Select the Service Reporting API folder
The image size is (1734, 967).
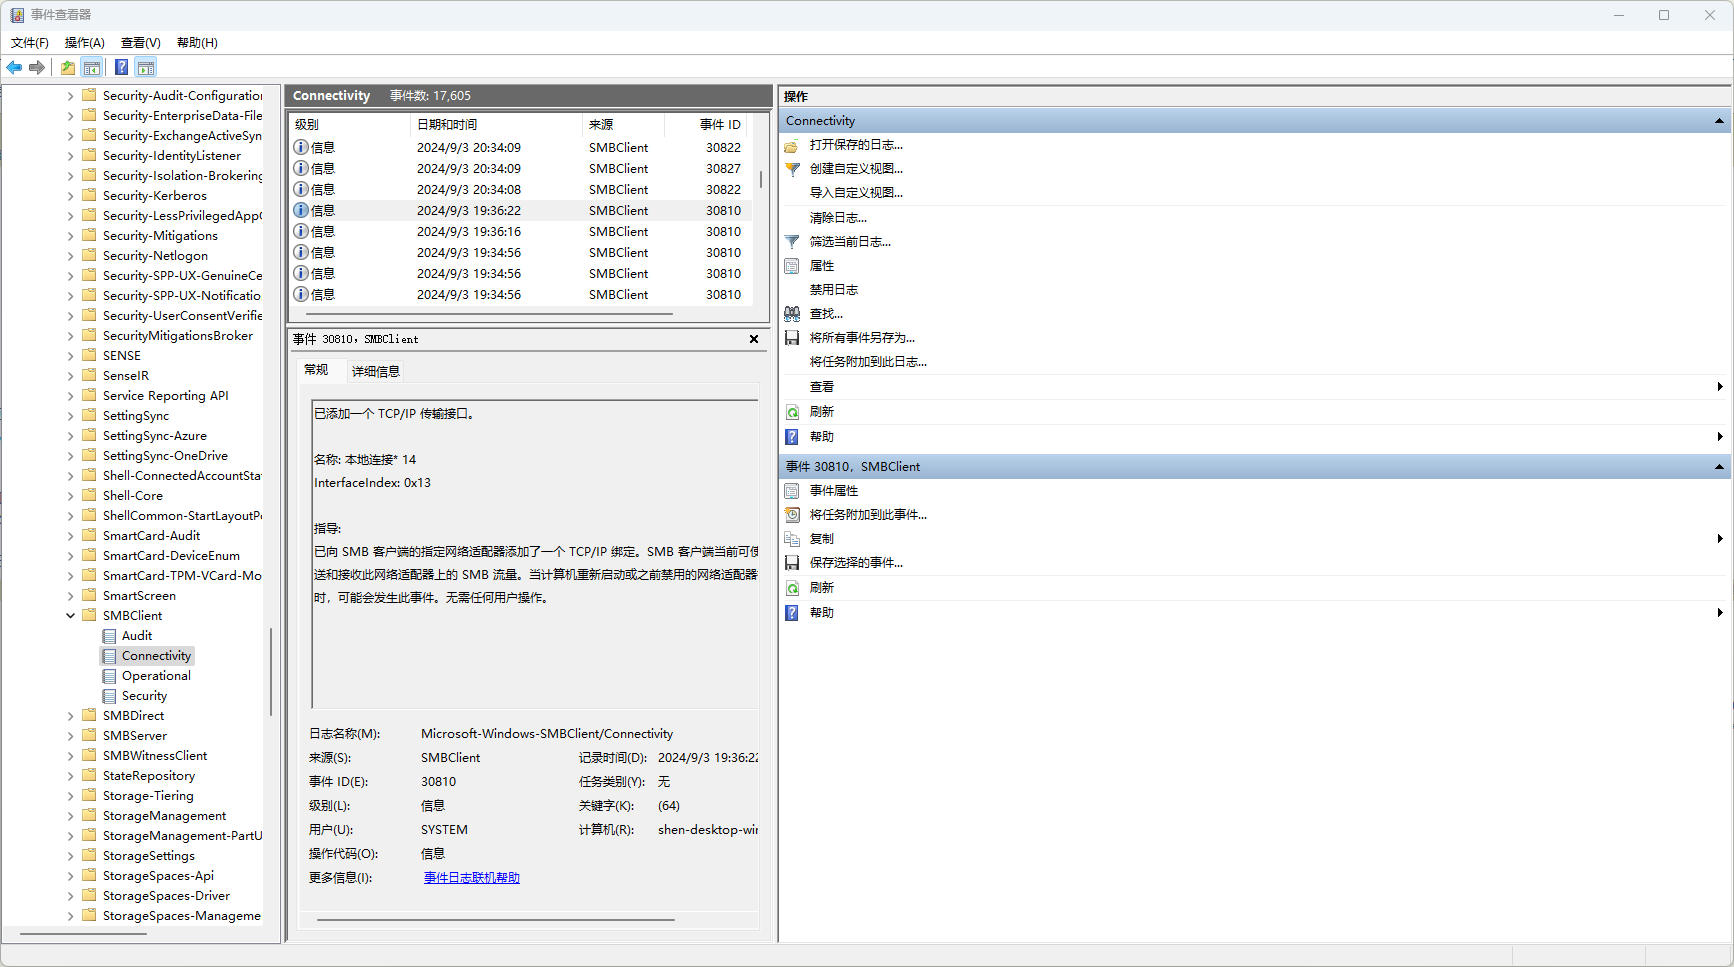click(x=165, y=396)
